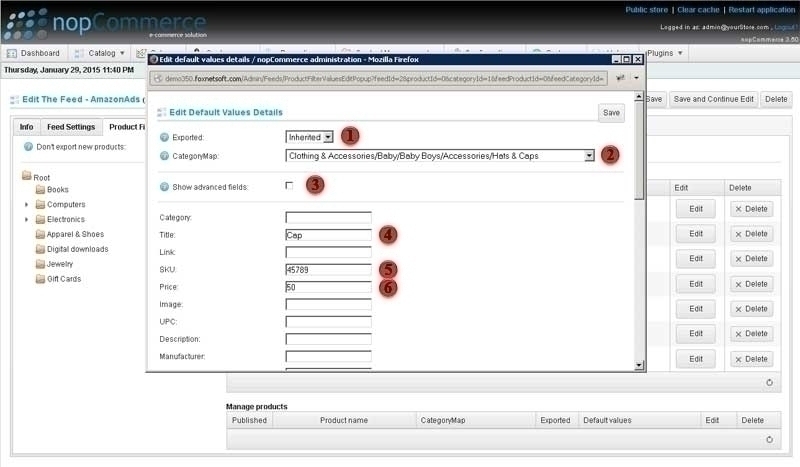Refresh the Manage products grid

click(769, 439)
